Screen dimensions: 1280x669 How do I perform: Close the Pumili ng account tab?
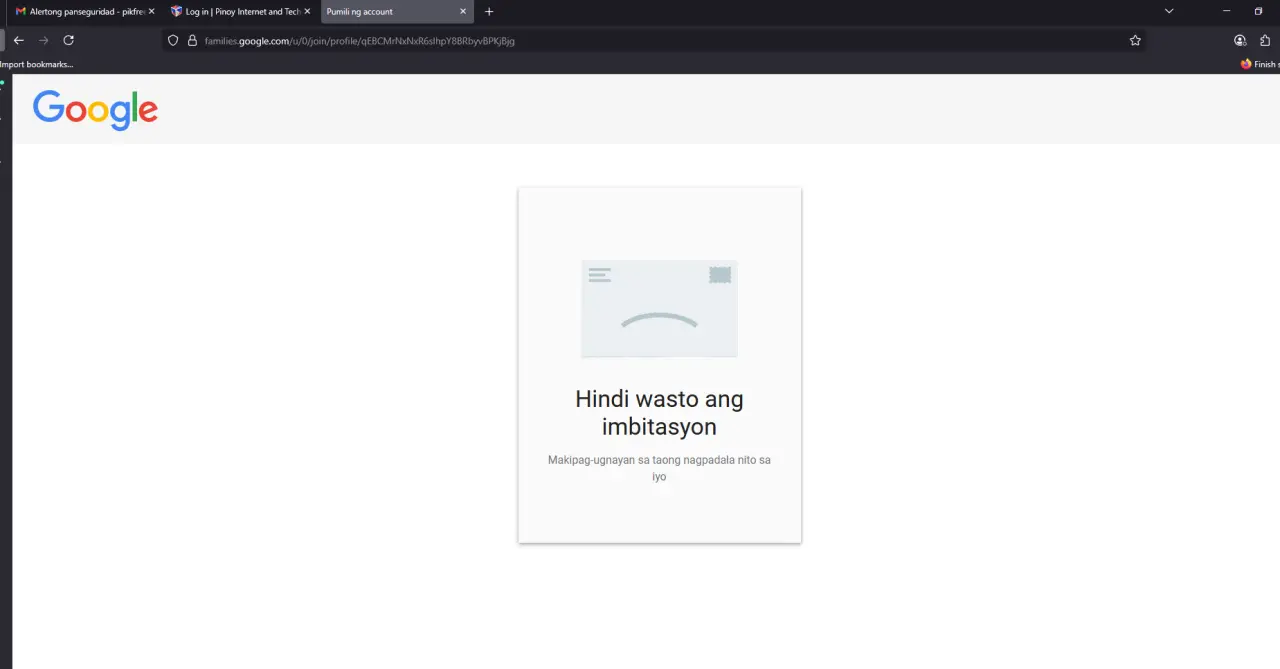(463, 12)
